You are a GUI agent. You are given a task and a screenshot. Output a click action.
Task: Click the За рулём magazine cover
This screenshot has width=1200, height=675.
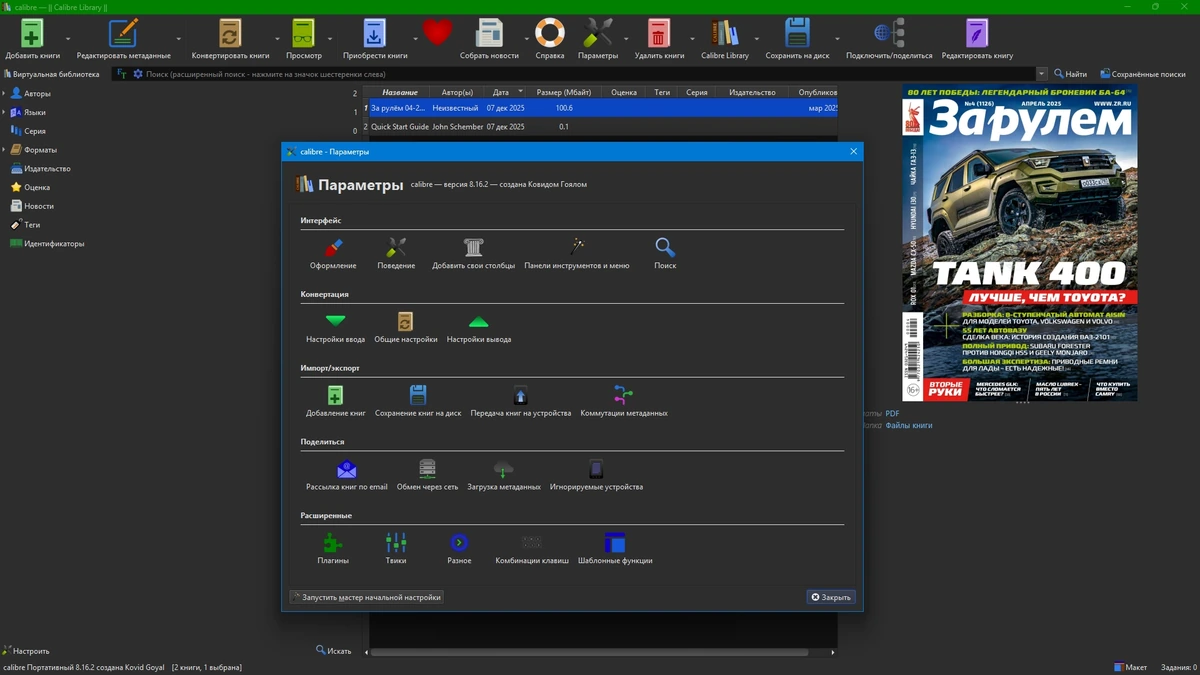pyautogui.click(x=1020, y=243)
